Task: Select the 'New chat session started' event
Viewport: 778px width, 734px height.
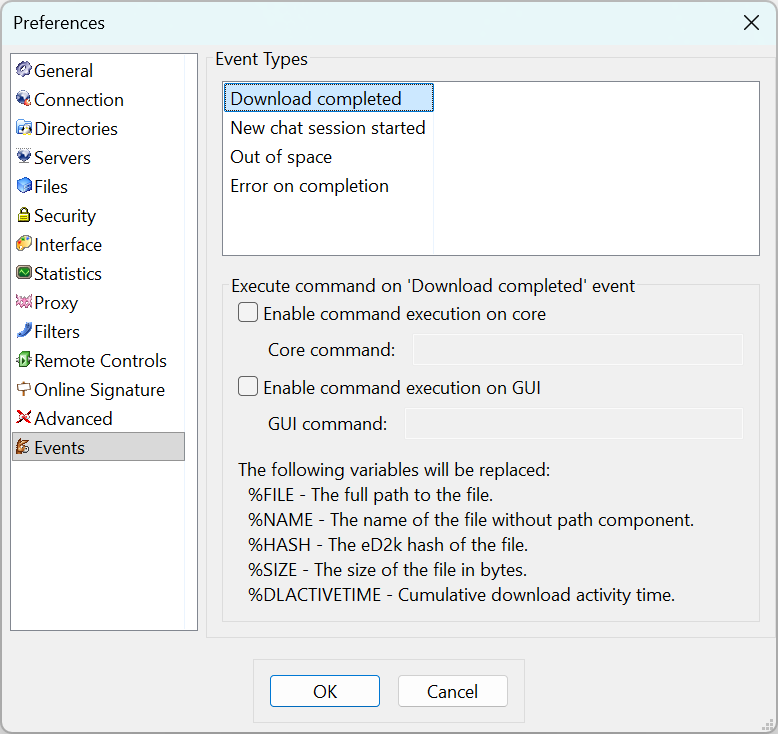Action: click(x=328, y=127)
